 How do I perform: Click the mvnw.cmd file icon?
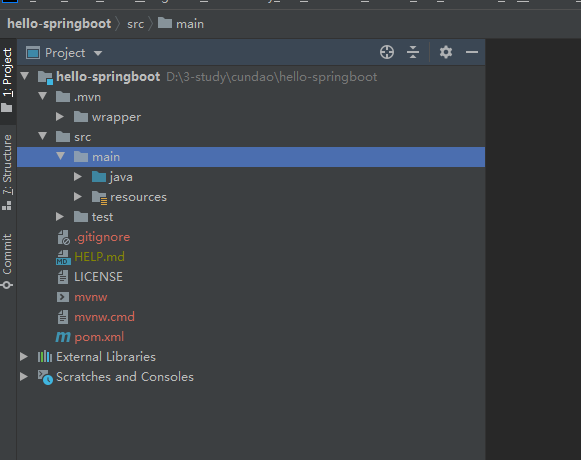click(63, 317)
